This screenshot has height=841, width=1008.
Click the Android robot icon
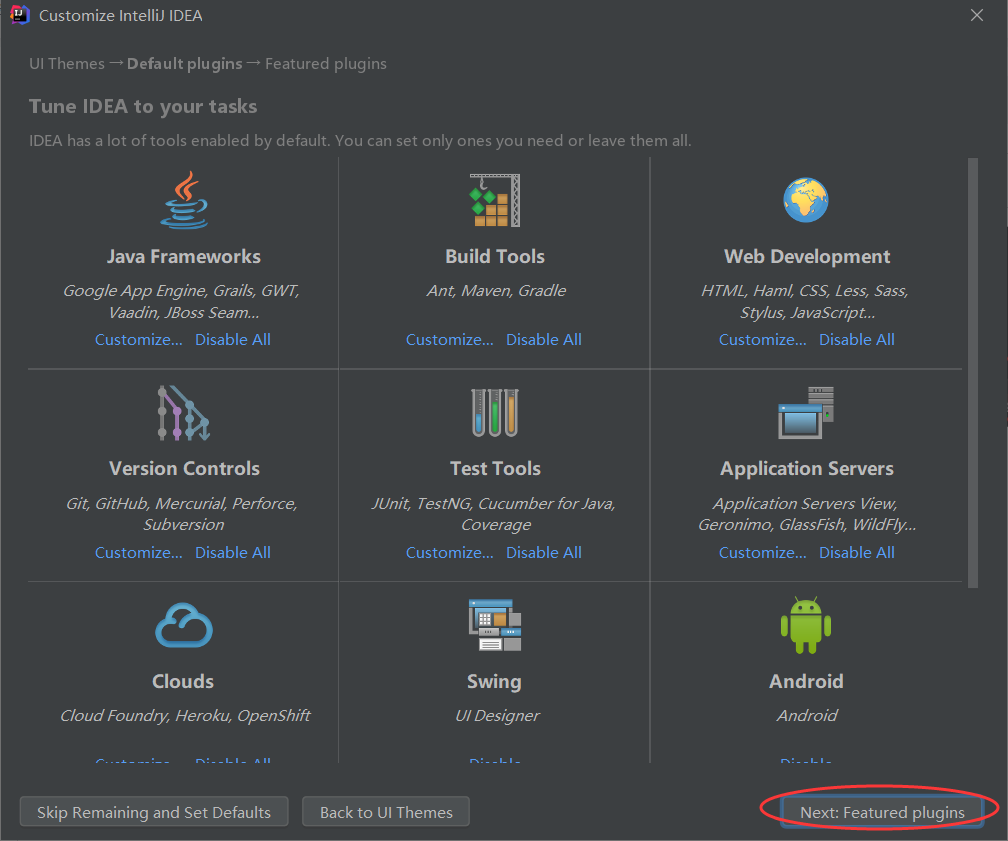[x=806, y=625]
